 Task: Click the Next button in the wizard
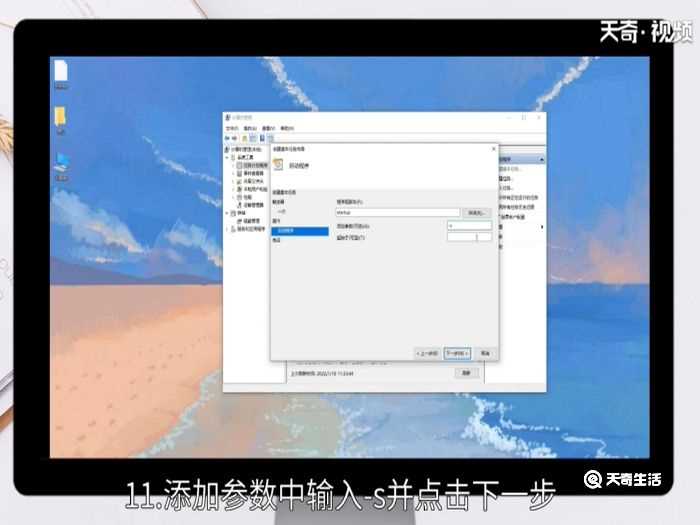tap(456, 353)
